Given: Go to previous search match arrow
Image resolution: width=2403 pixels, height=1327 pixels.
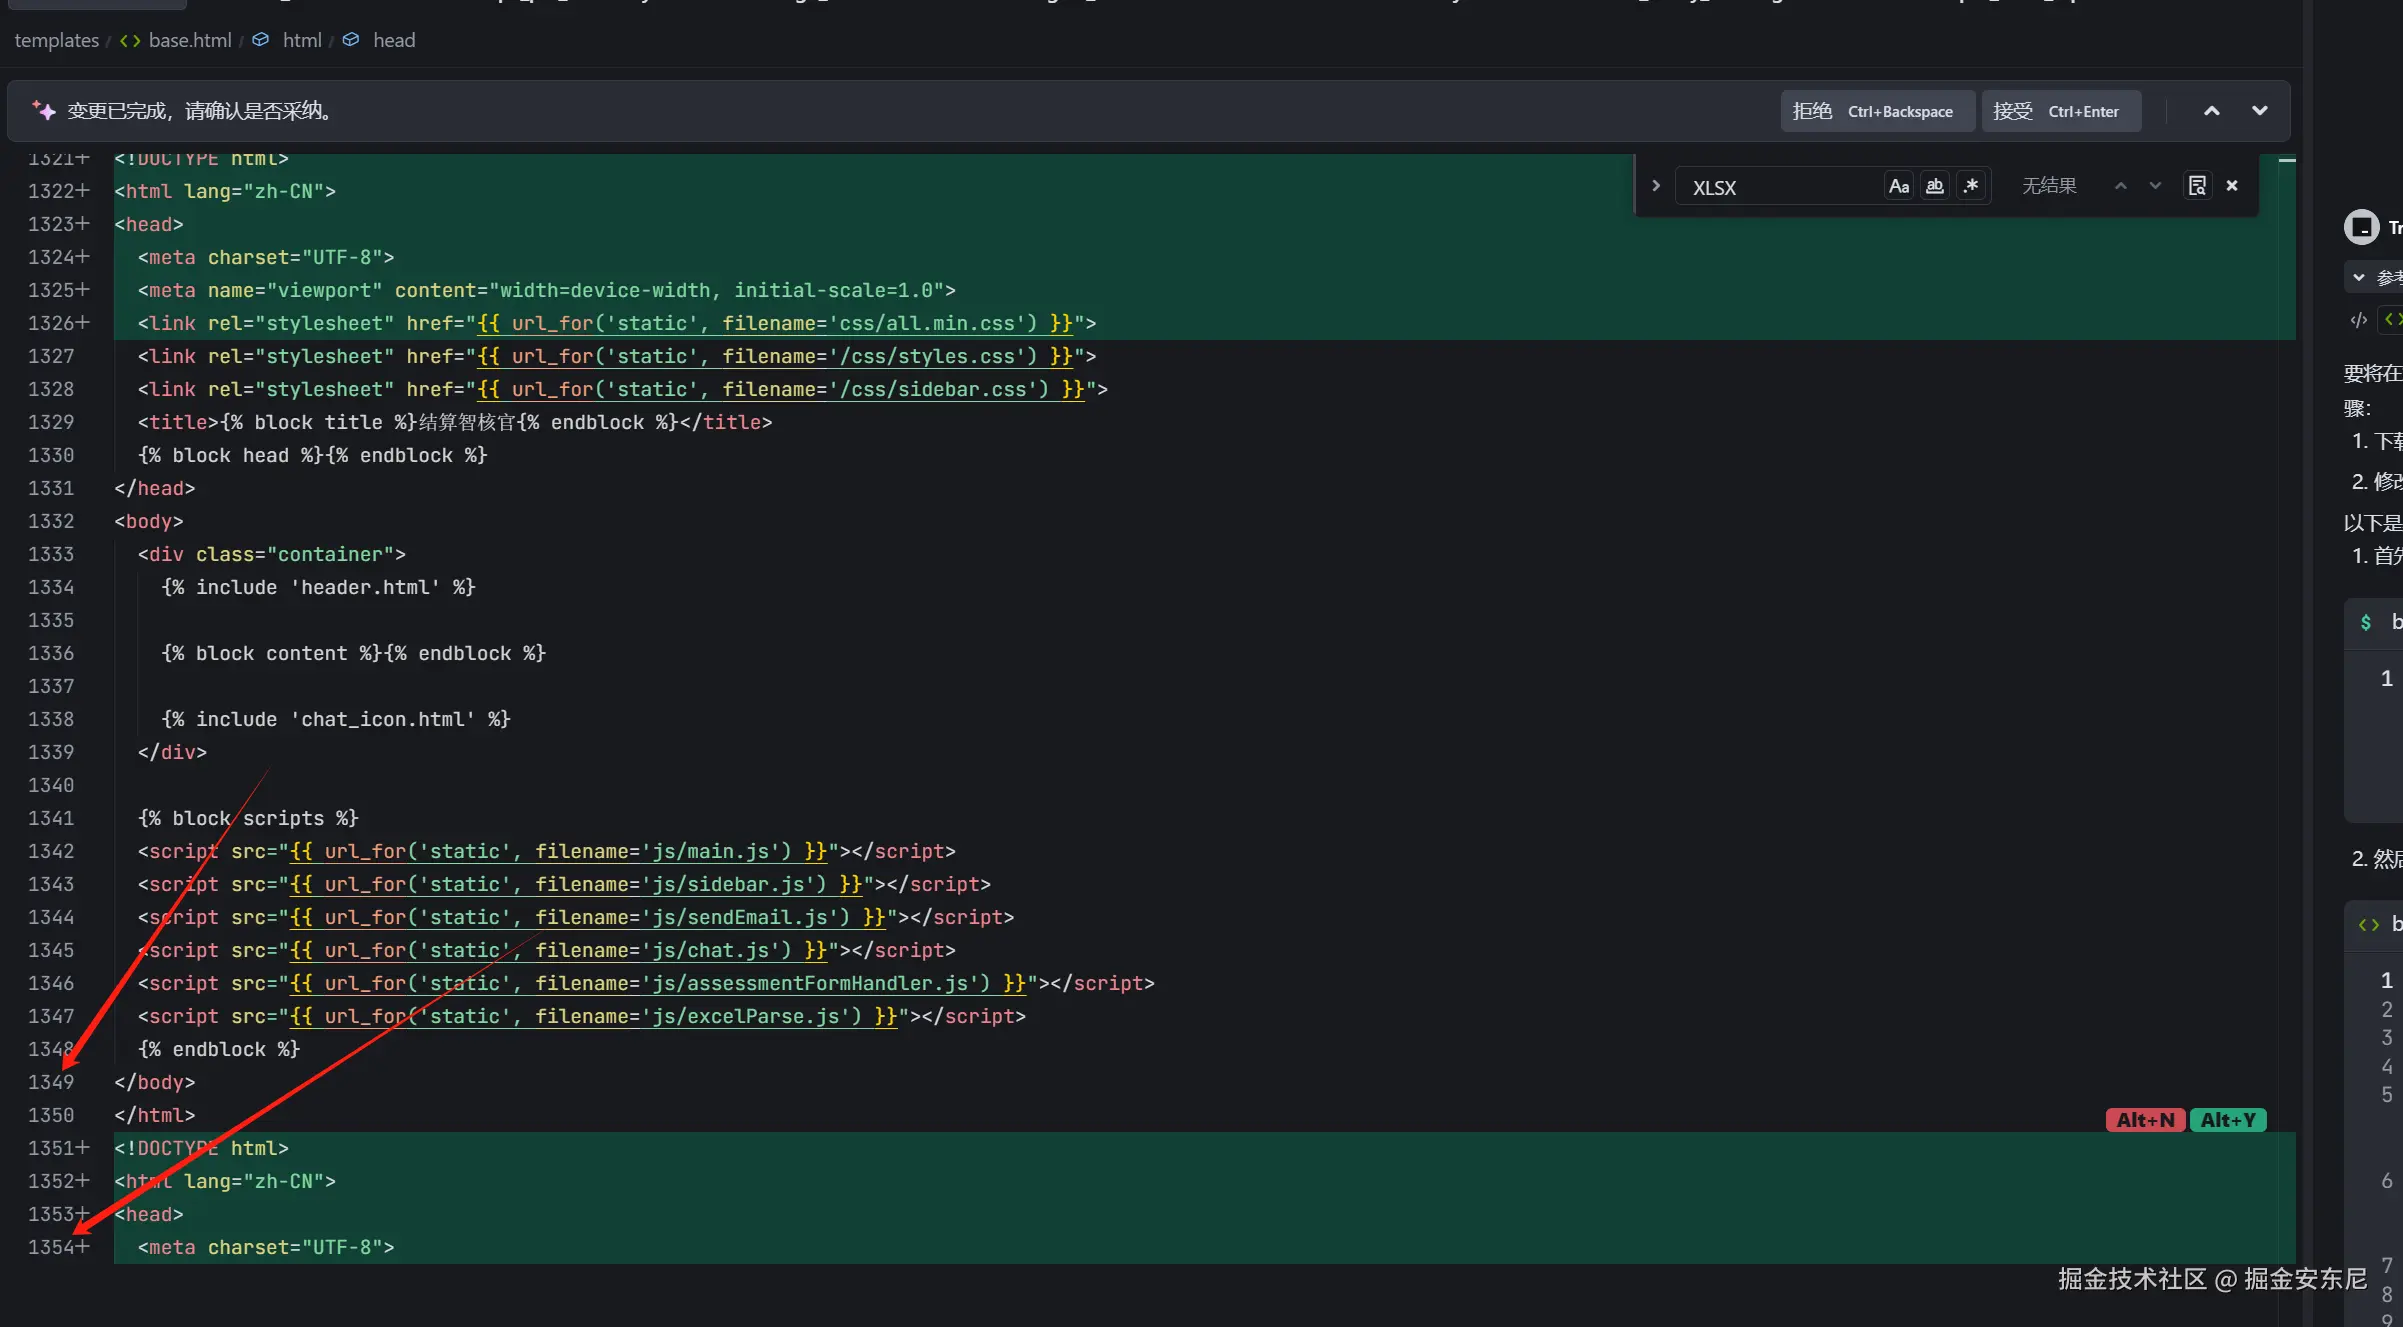Looking at the screenshot, I should pyautogui.click(x=2120, y=186).
